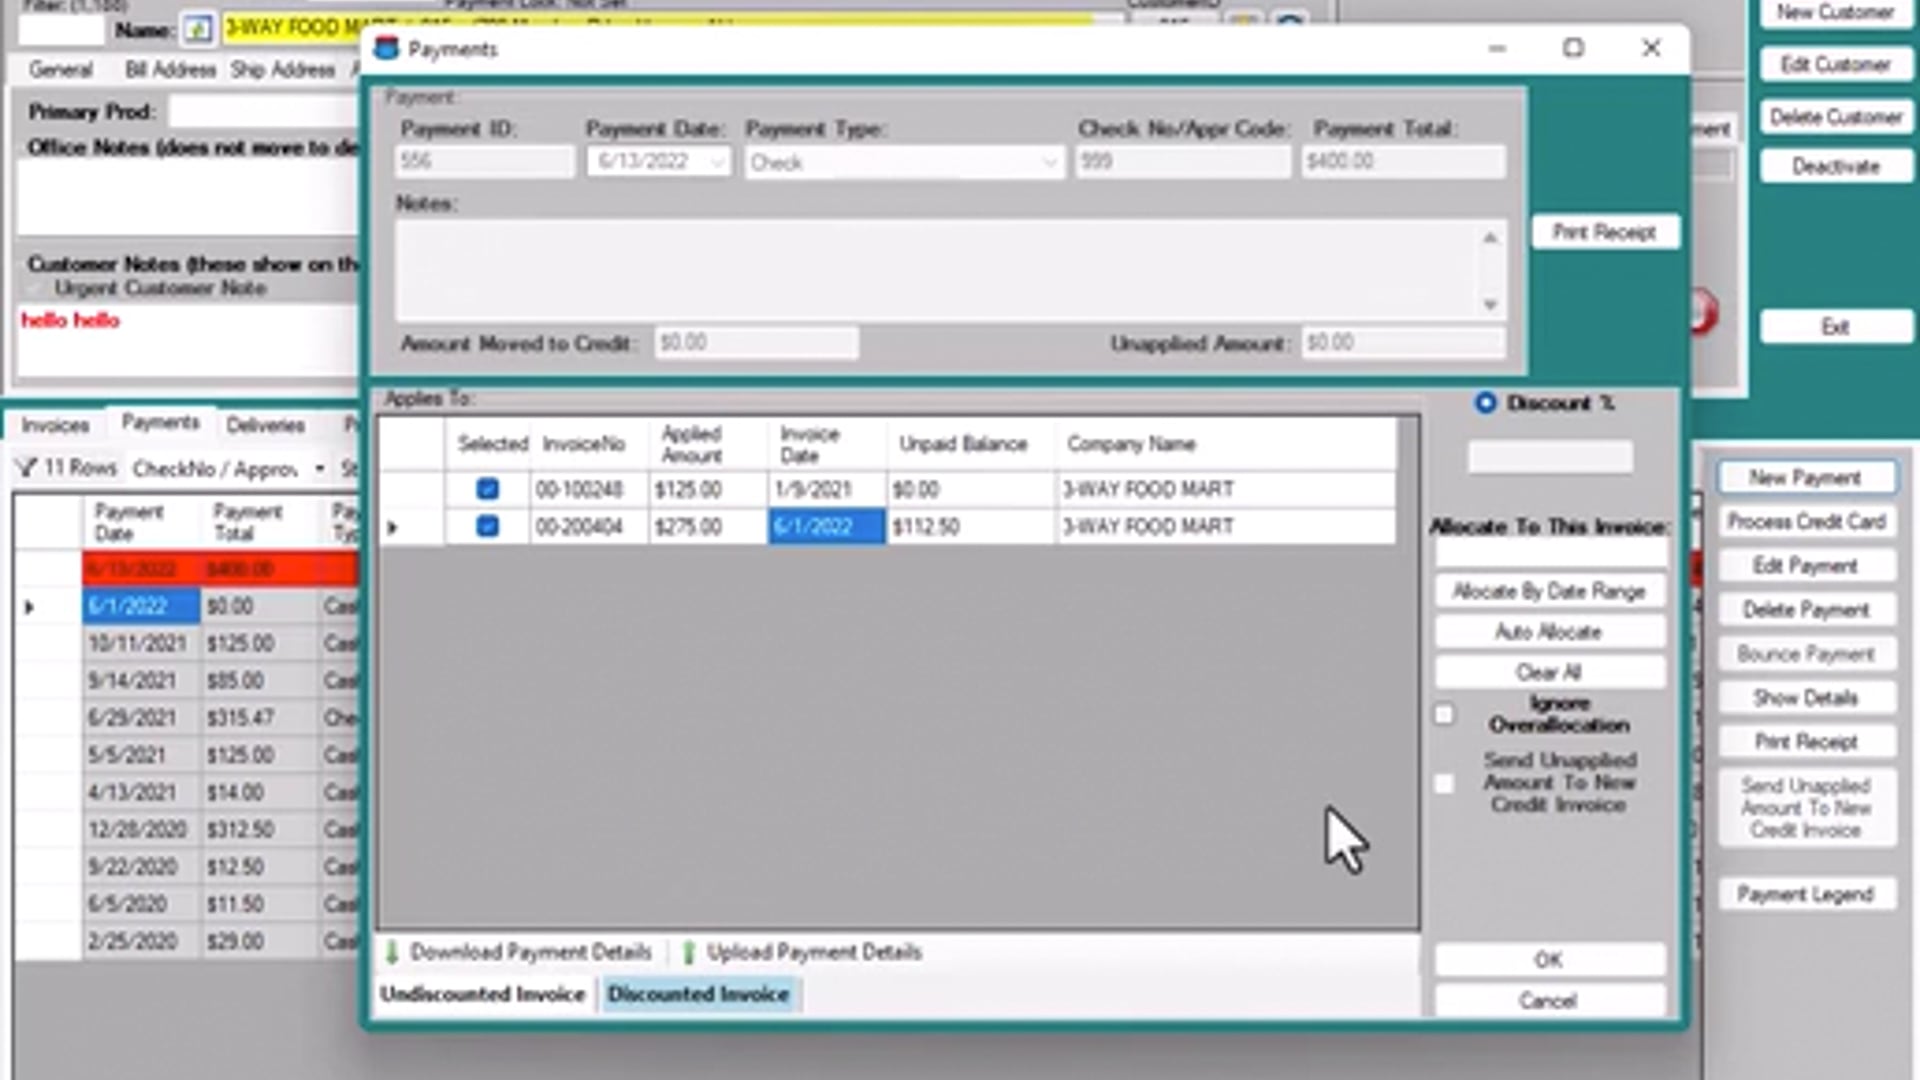Click the Notes scrollbar down arrow
Viewport: 1920px width, 1080px height.
pyautogui.click(x=1490, y=304)
